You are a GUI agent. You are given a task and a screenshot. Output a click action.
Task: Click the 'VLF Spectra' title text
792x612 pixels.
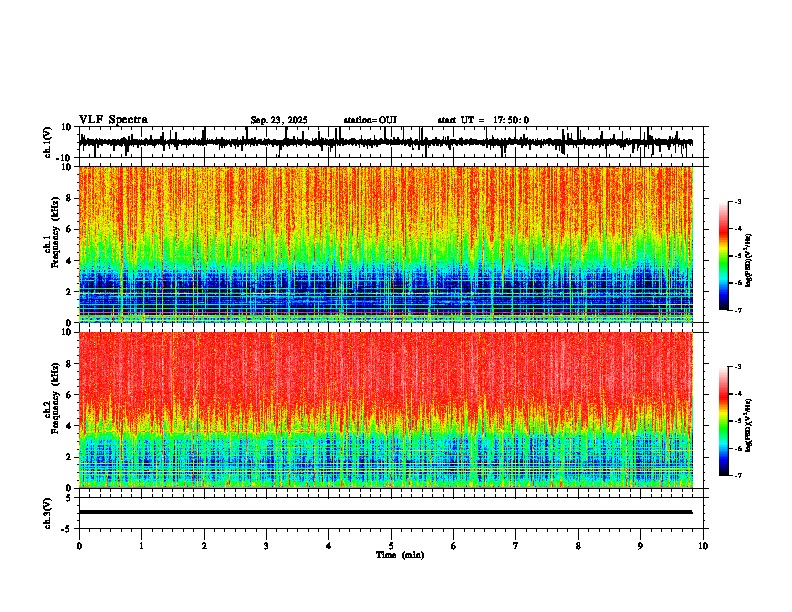pyautogui.click(x=113, y=120)
